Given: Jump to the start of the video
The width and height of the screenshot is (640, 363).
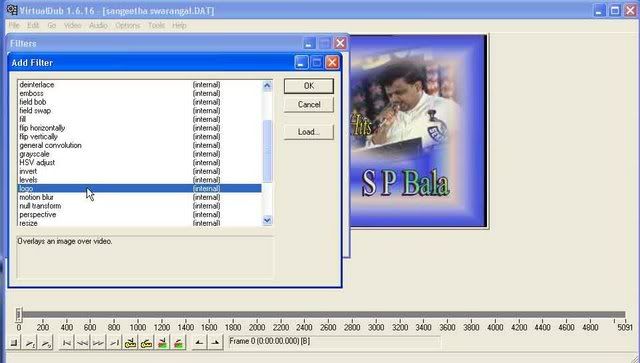Looking at the screenshot, I should pyautogui.click(x=67, y=343).
